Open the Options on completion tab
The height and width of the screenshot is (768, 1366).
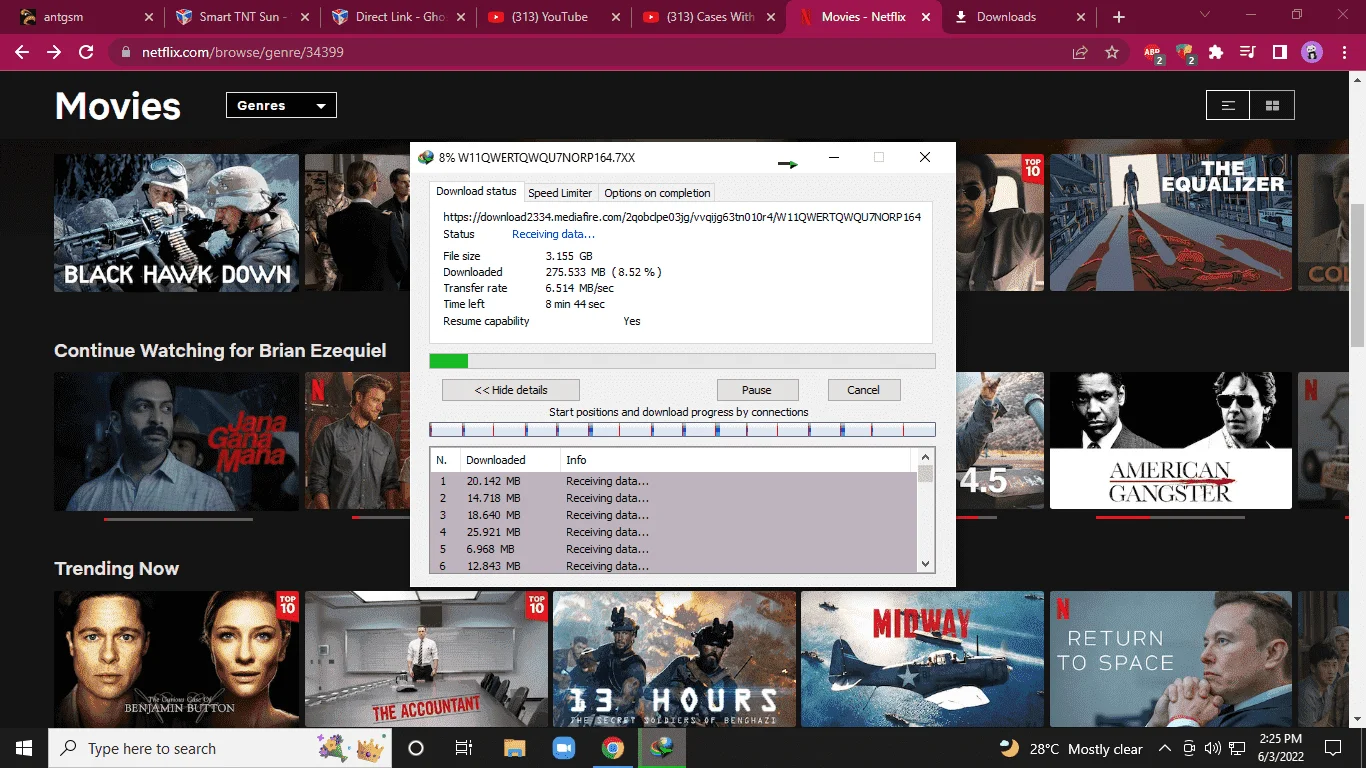coord(657,193)
